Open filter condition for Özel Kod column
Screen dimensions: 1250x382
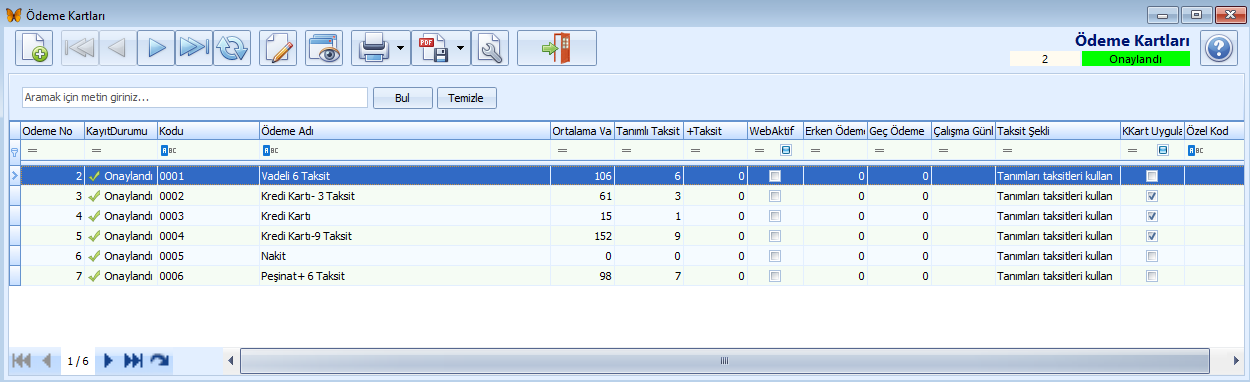tap(1195, 150)
